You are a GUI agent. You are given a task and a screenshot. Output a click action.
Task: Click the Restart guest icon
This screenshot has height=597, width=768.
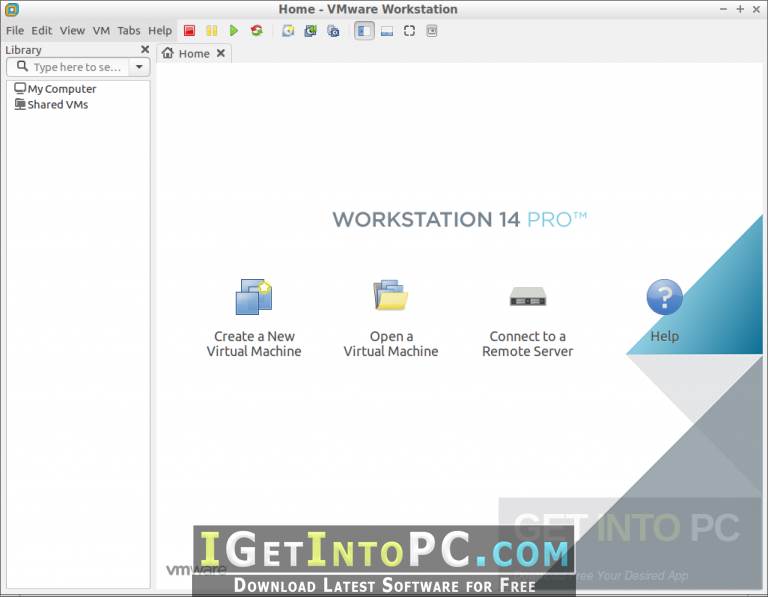(257, 31)
